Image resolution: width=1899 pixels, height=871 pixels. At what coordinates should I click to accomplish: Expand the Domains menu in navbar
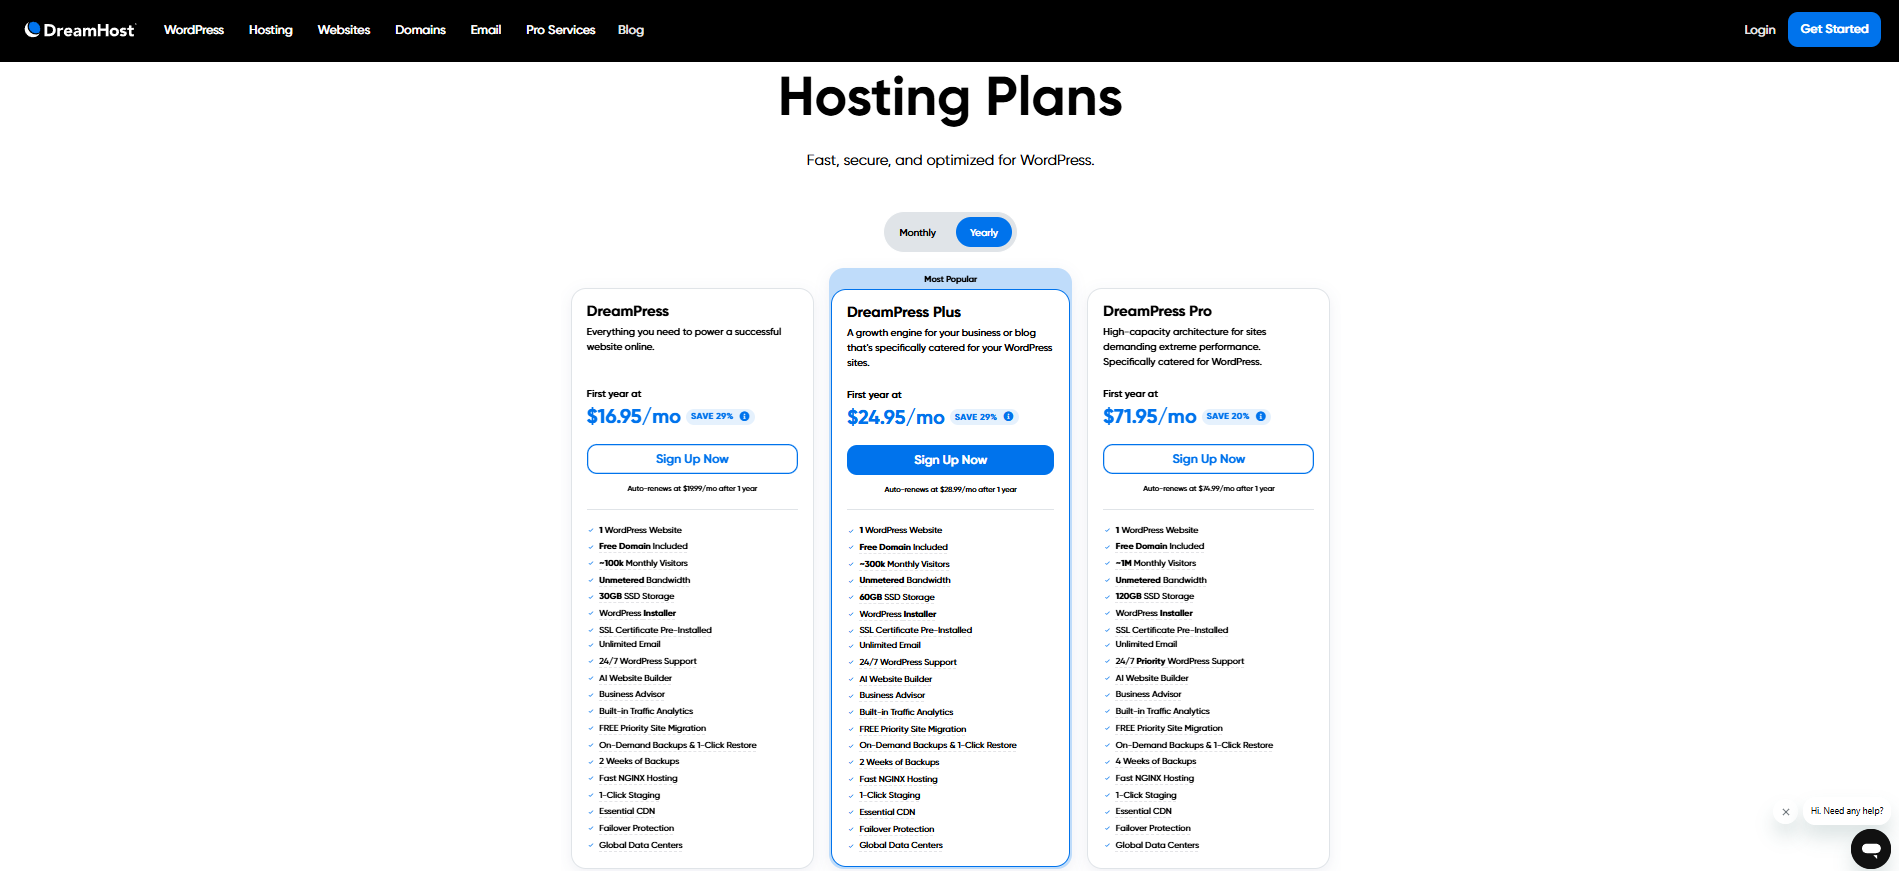(420, 30)
